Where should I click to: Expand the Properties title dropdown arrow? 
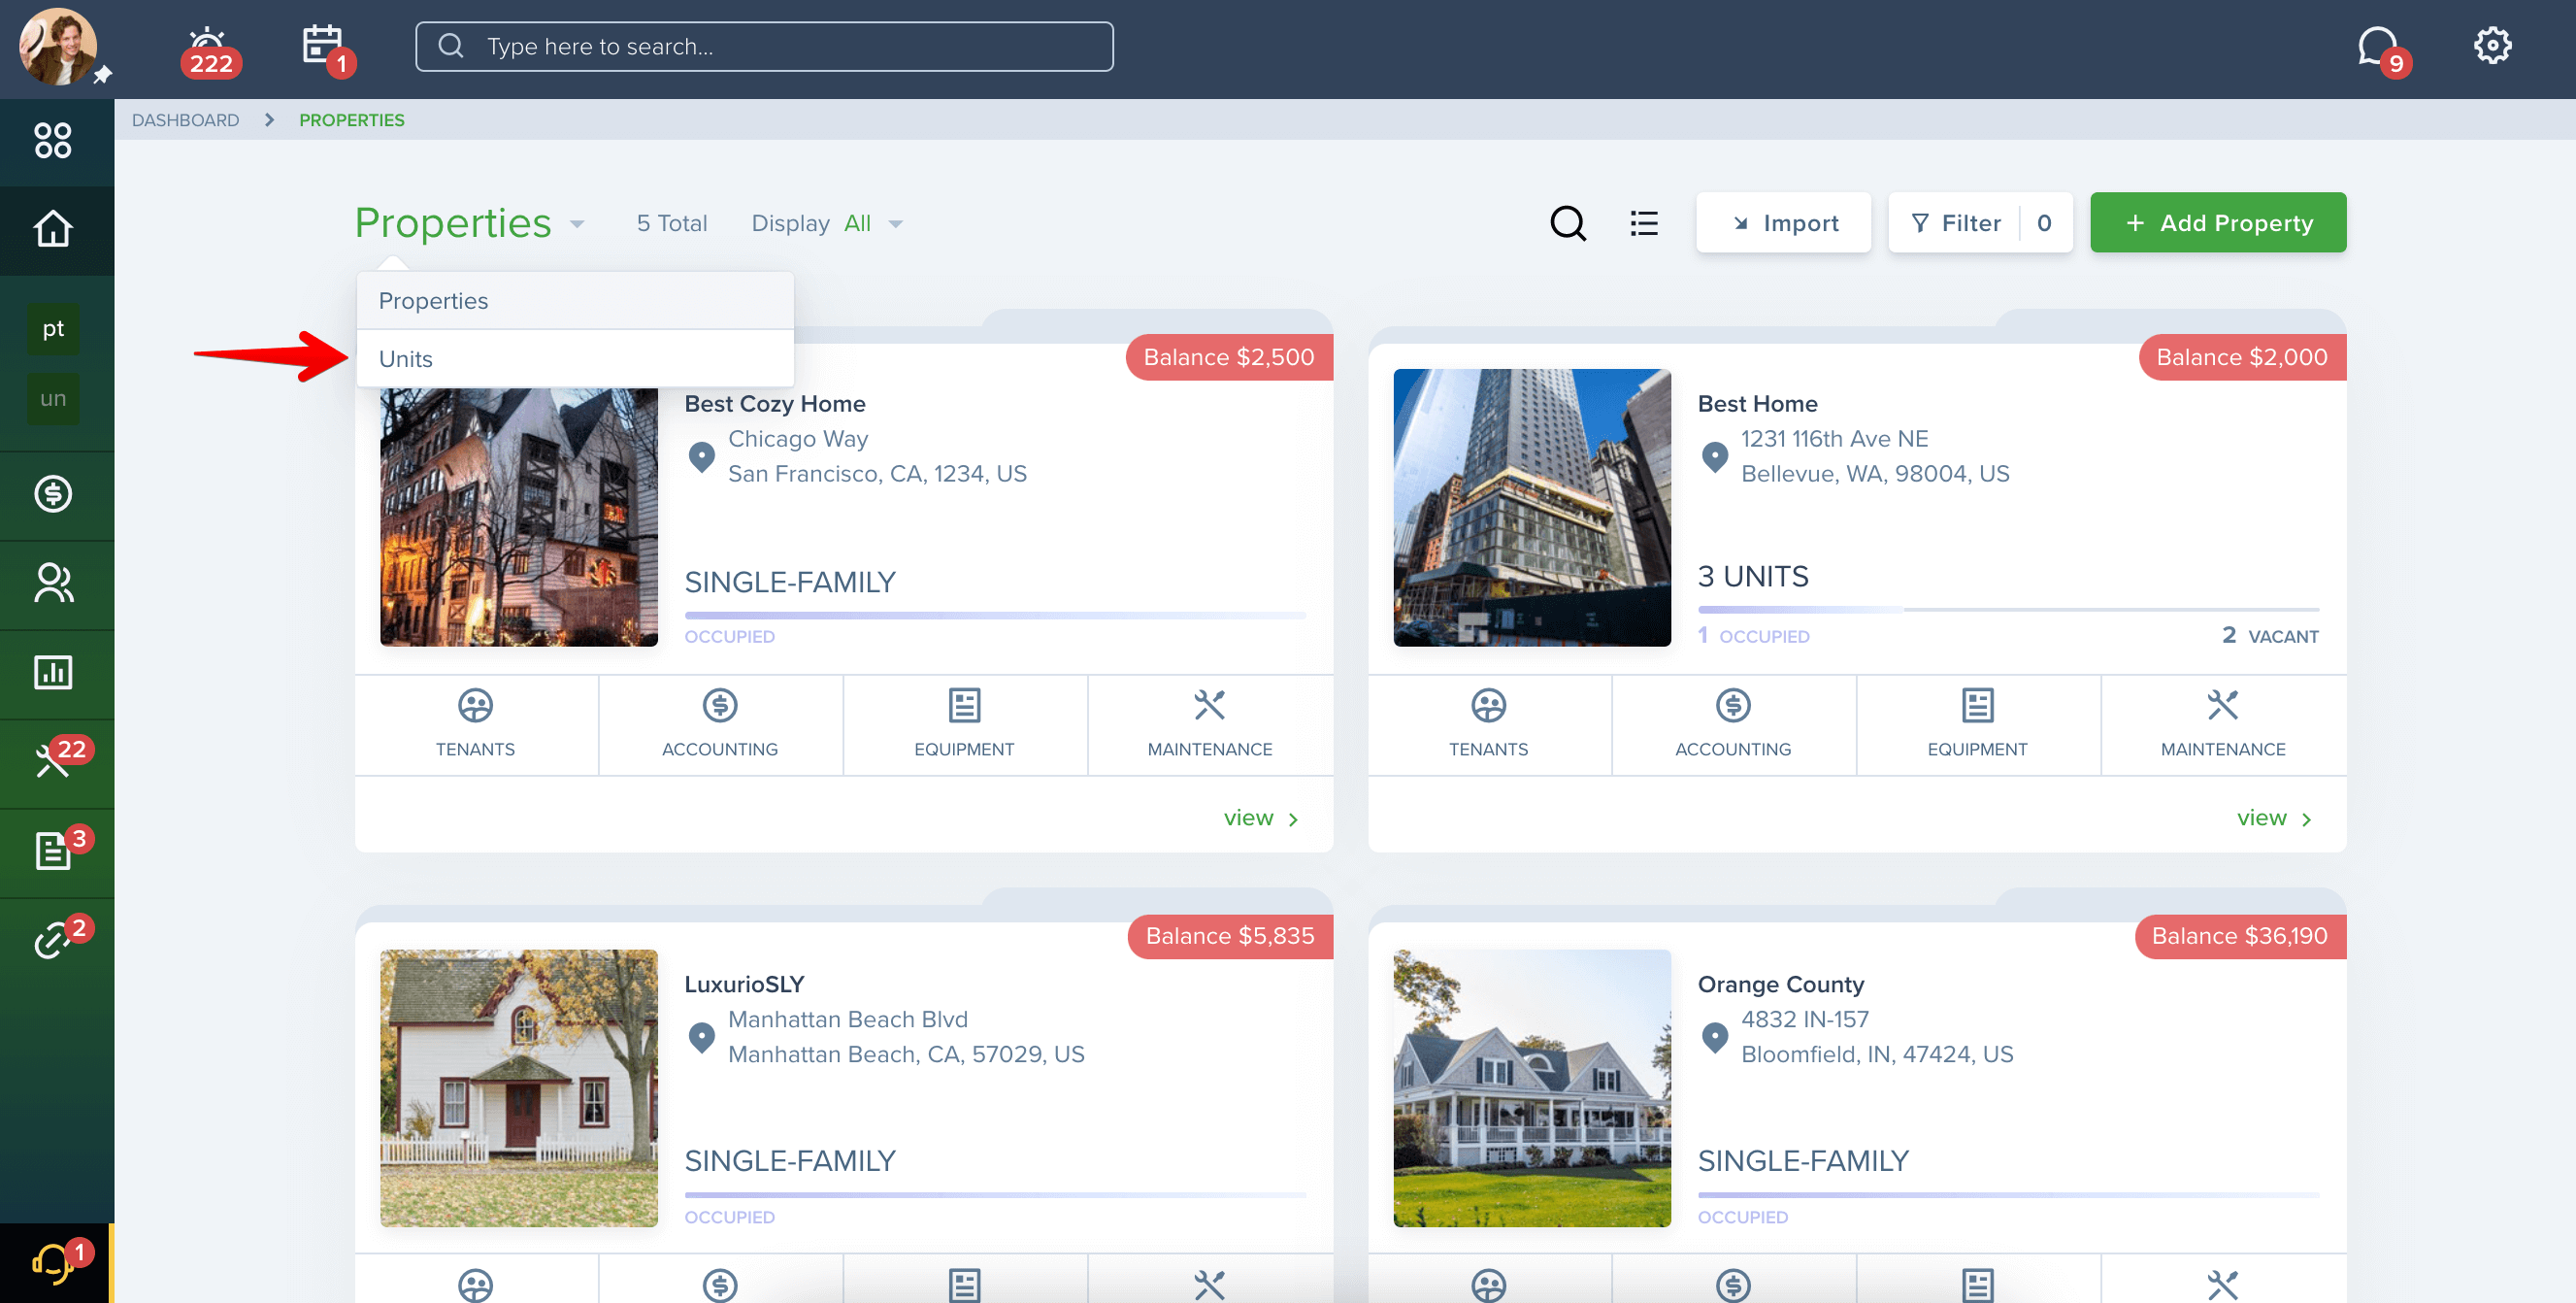[577, 224]
